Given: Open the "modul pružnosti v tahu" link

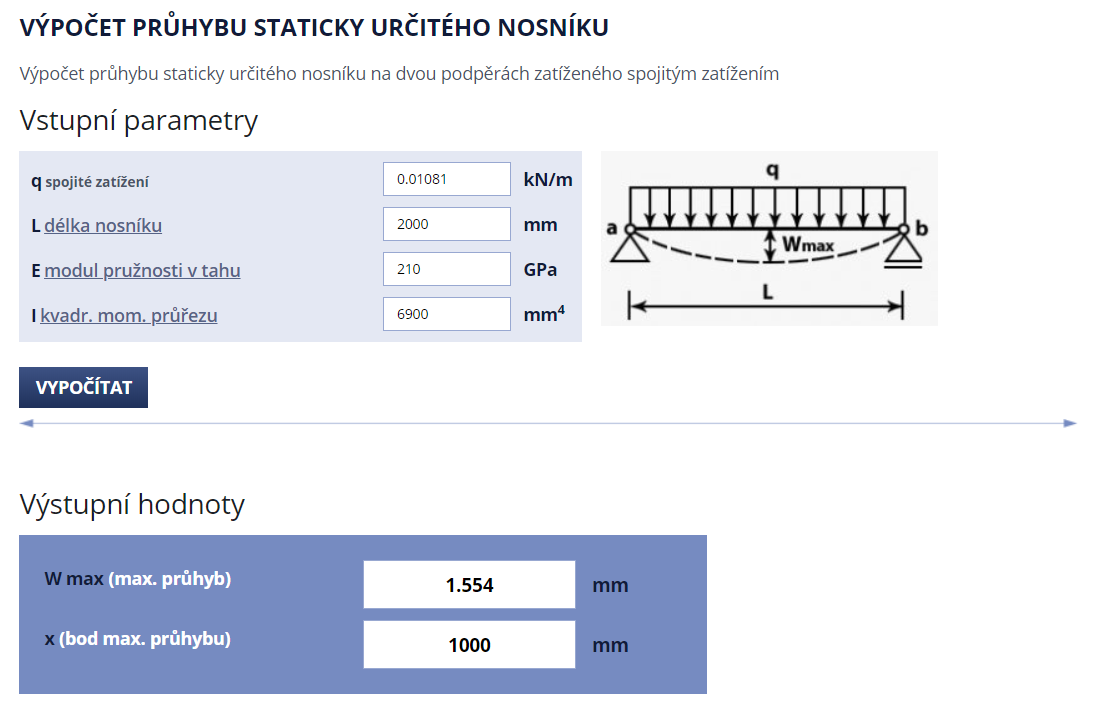Looking at the screenshot, I should (142, 270).
